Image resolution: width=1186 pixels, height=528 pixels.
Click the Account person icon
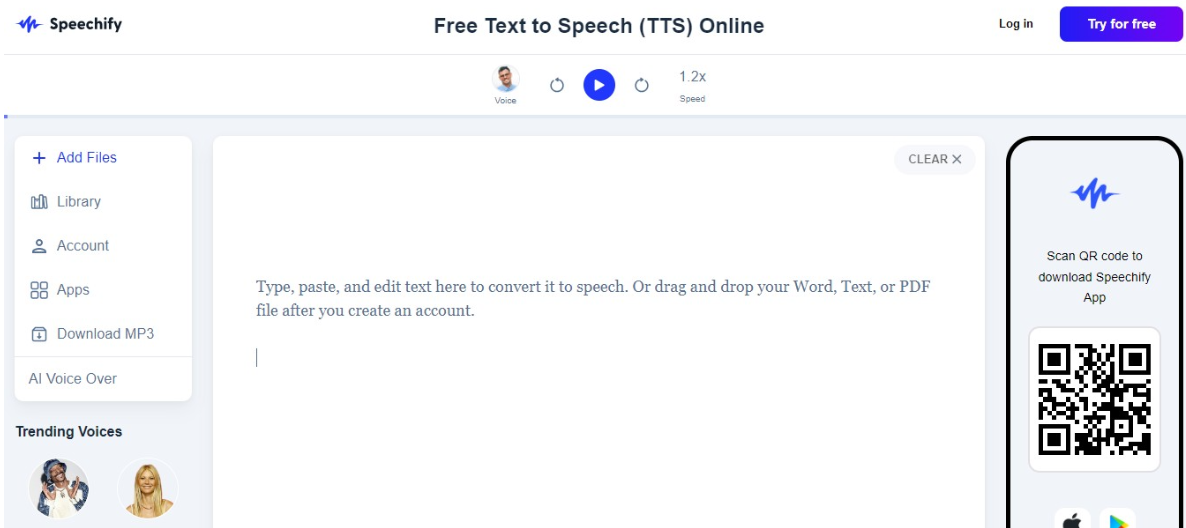click(x=39, y=246)
